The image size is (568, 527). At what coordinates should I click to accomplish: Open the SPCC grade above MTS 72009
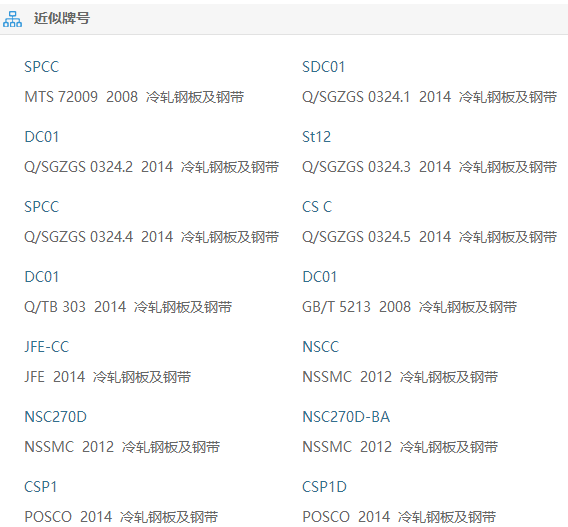(x=41, y=67)
